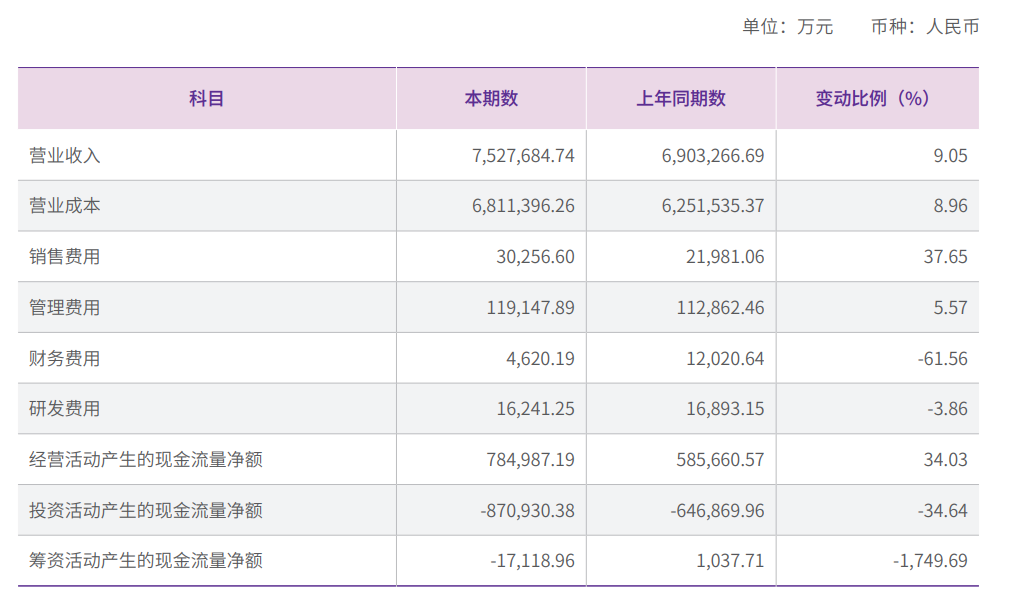The height and width of the screenshot is (597, 1014).
Task: Click the value 7,527,684.74
Action: click(522, 155)
